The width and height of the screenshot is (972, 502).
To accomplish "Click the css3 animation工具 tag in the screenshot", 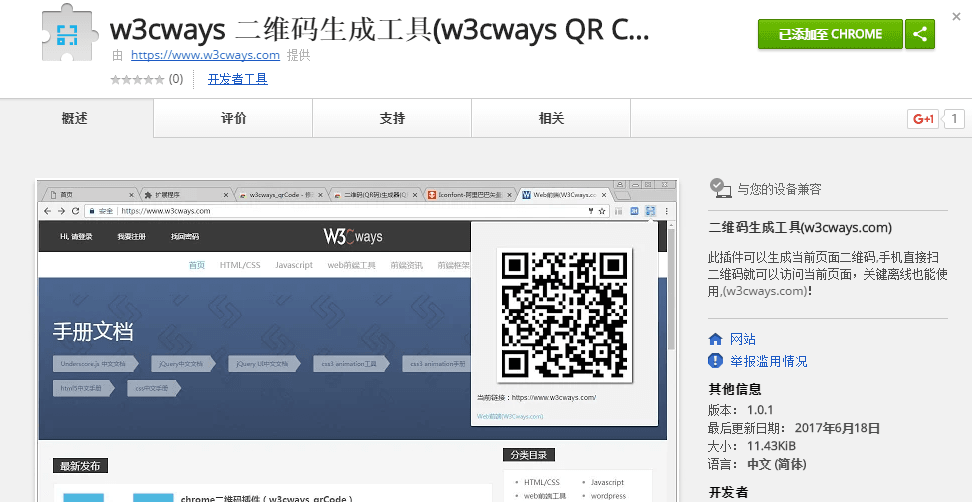I will pos(351,364).
